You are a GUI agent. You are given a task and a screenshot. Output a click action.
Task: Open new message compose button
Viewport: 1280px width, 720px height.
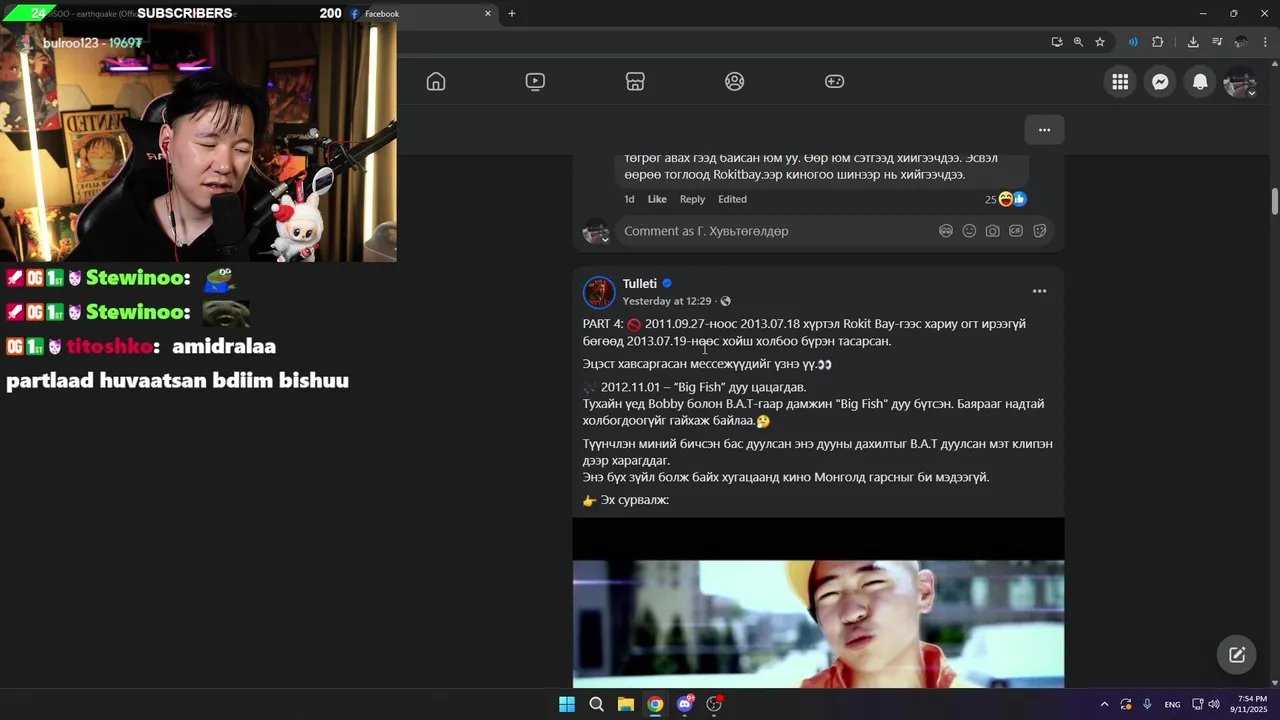point(1237,655)
